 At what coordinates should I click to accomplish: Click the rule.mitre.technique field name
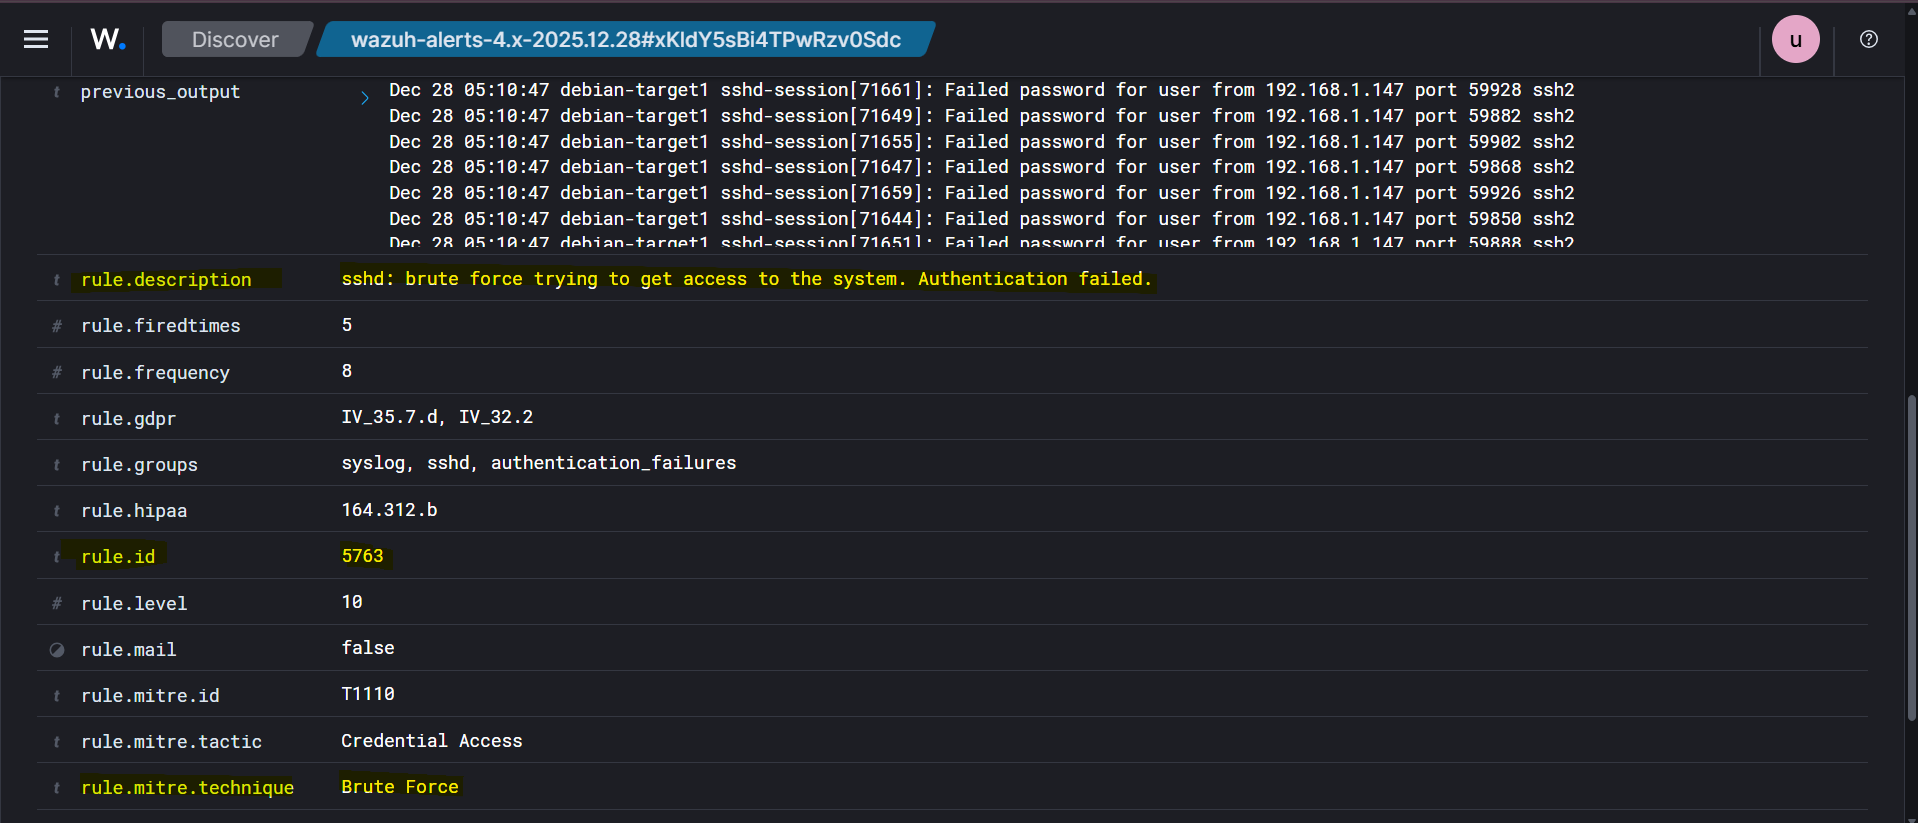pos(187,788)
